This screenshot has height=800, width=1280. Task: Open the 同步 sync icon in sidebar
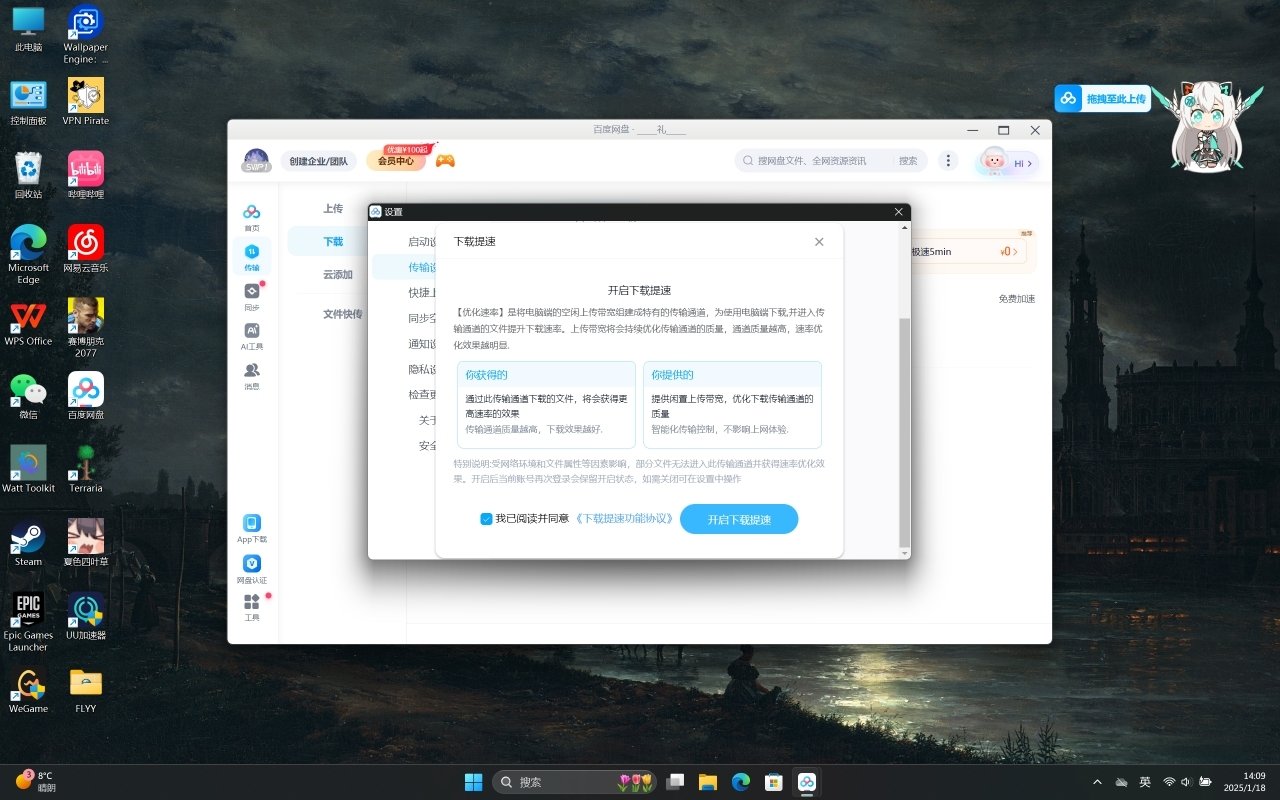(251, 296)
